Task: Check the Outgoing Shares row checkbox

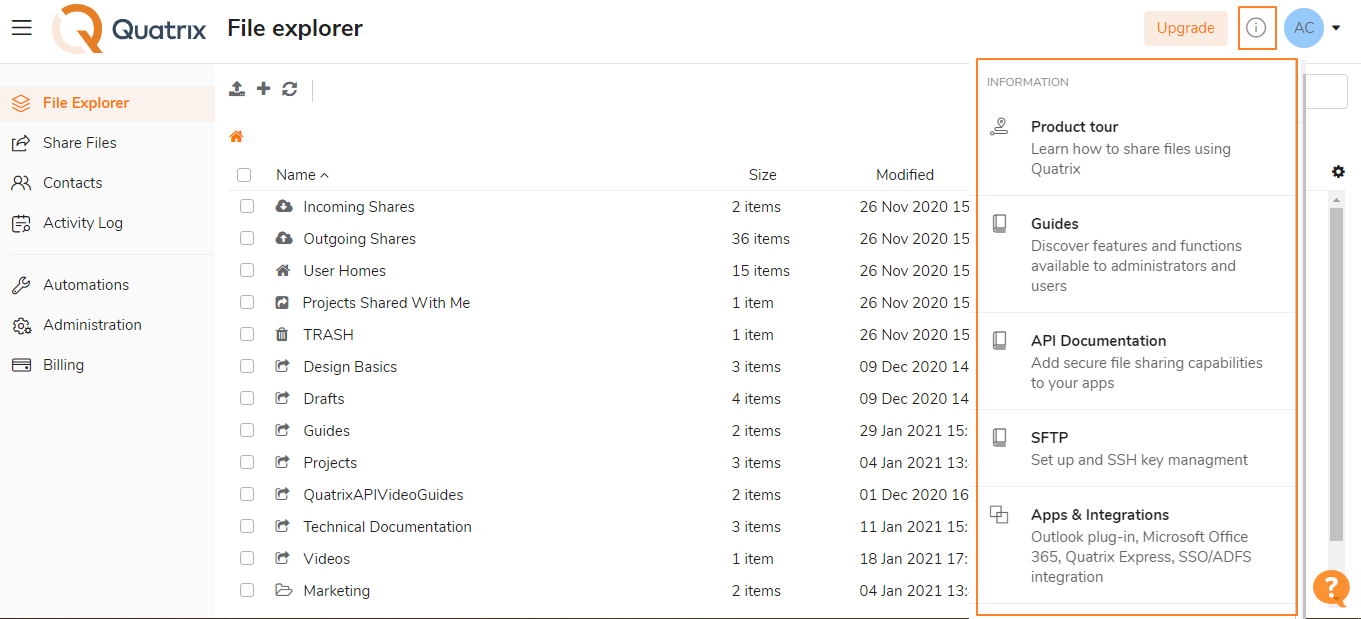Action: point(247,239)
